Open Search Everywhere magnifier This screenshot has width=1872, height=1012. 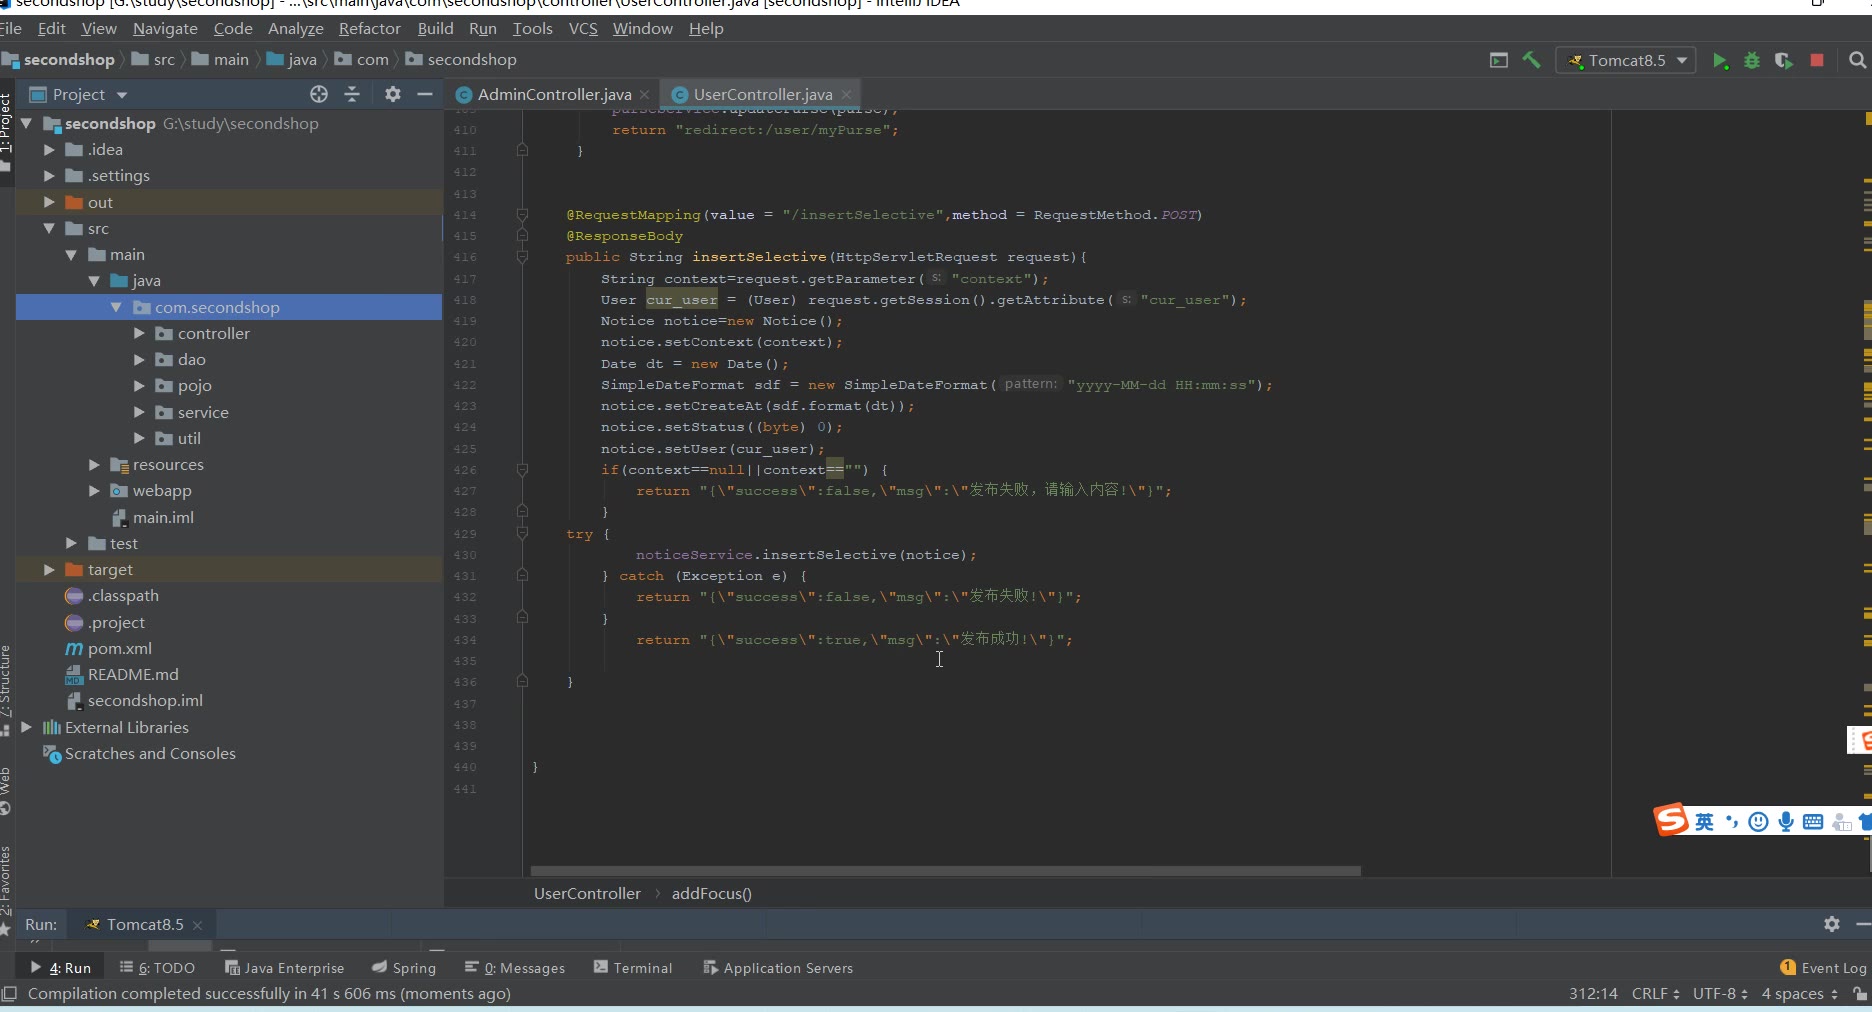pyautogui.click(x=1857, y=61)
